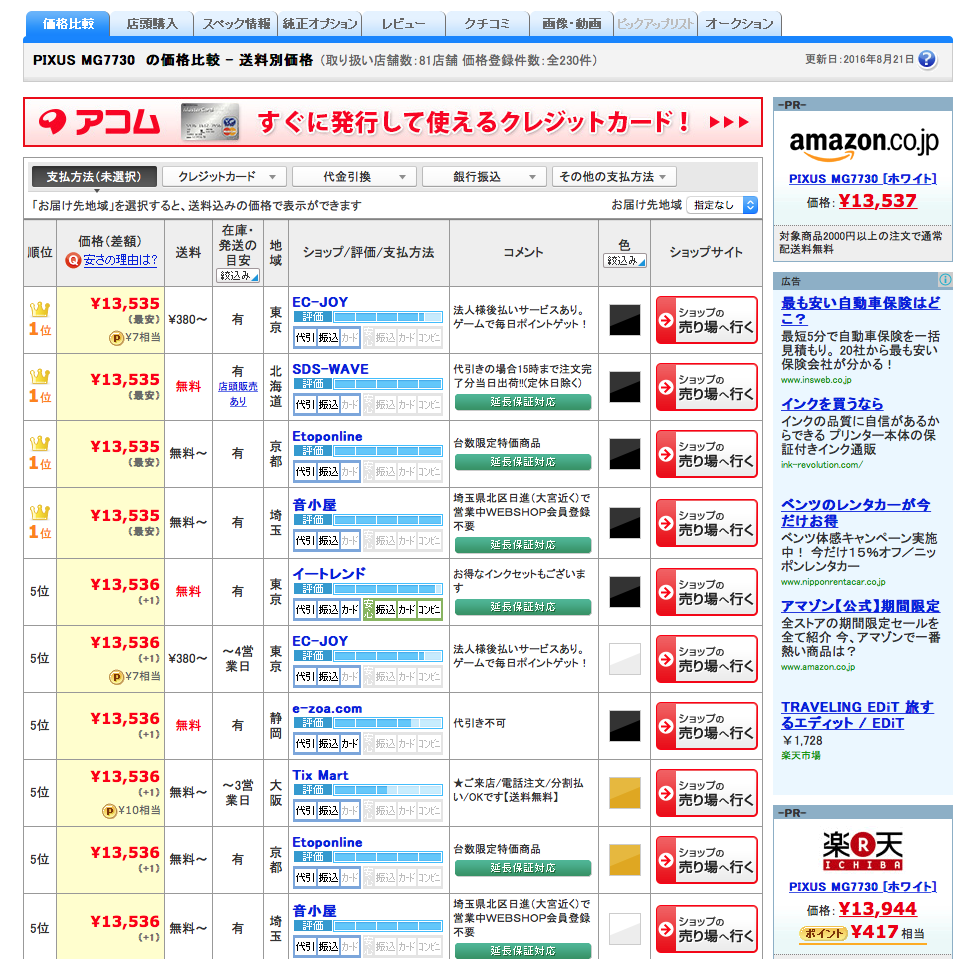Click 延長保証対応 badge in SDS-WAVE row
966x959 pixels.
tap(523, 402)
